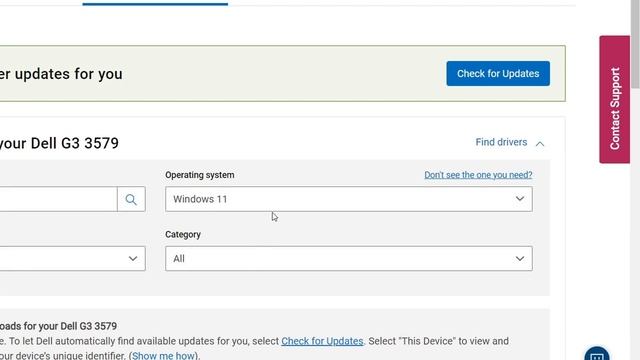Expand the dropdown left of Category
The width and height of the screenshot is (640, 360).
point(73,258)
